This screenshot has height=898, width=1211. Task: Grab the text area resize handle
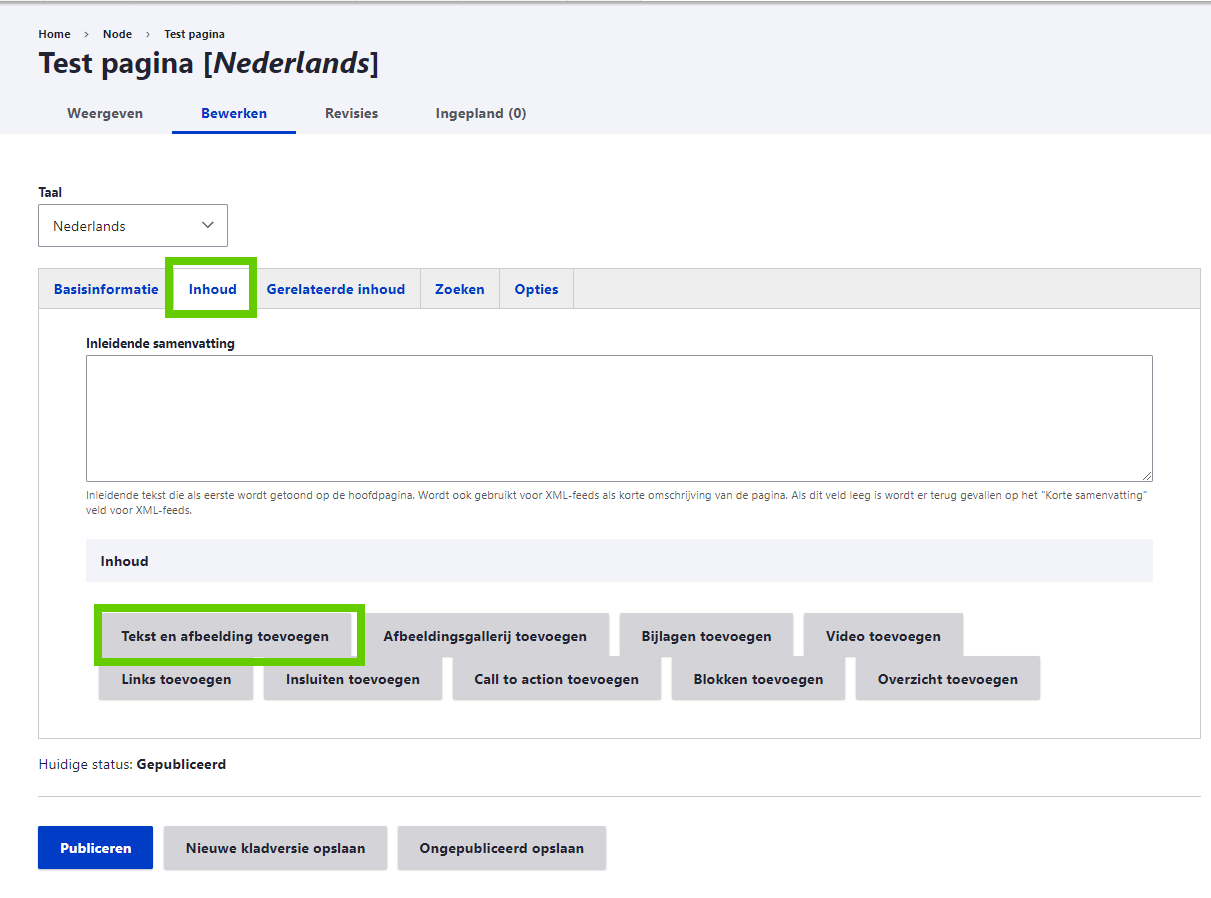1146,475
